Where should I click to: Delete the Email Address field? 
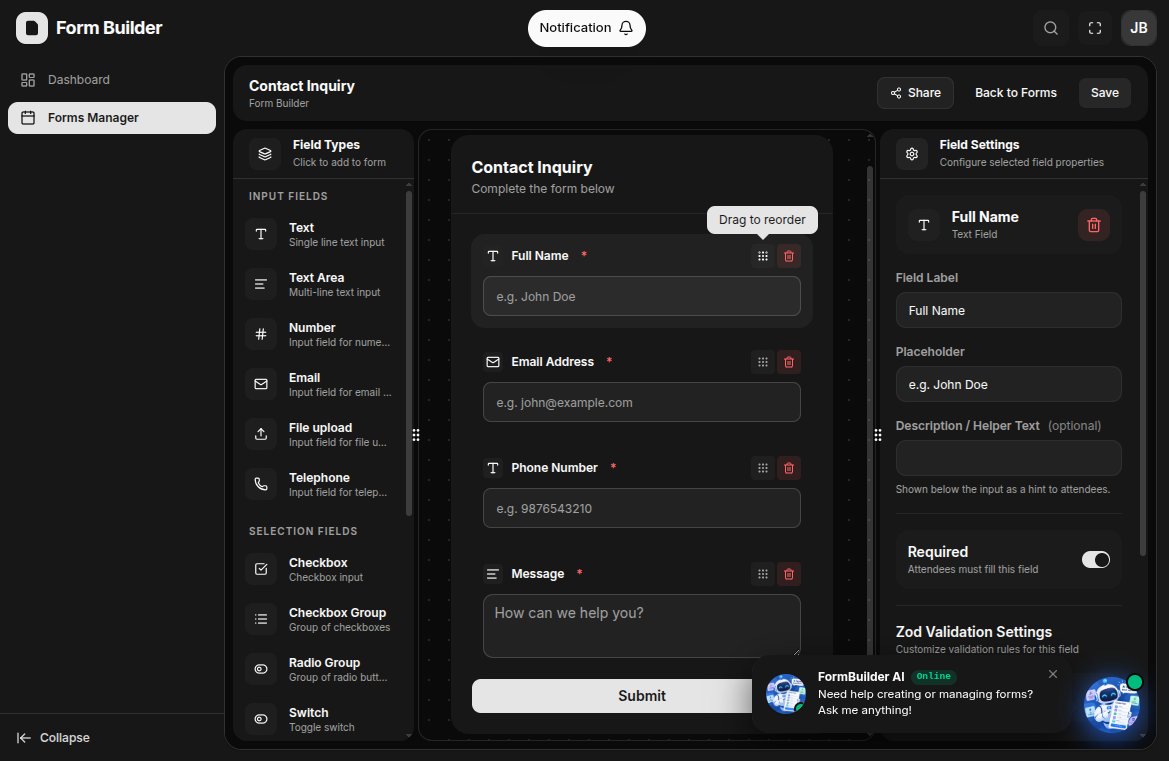coord(789,362)
